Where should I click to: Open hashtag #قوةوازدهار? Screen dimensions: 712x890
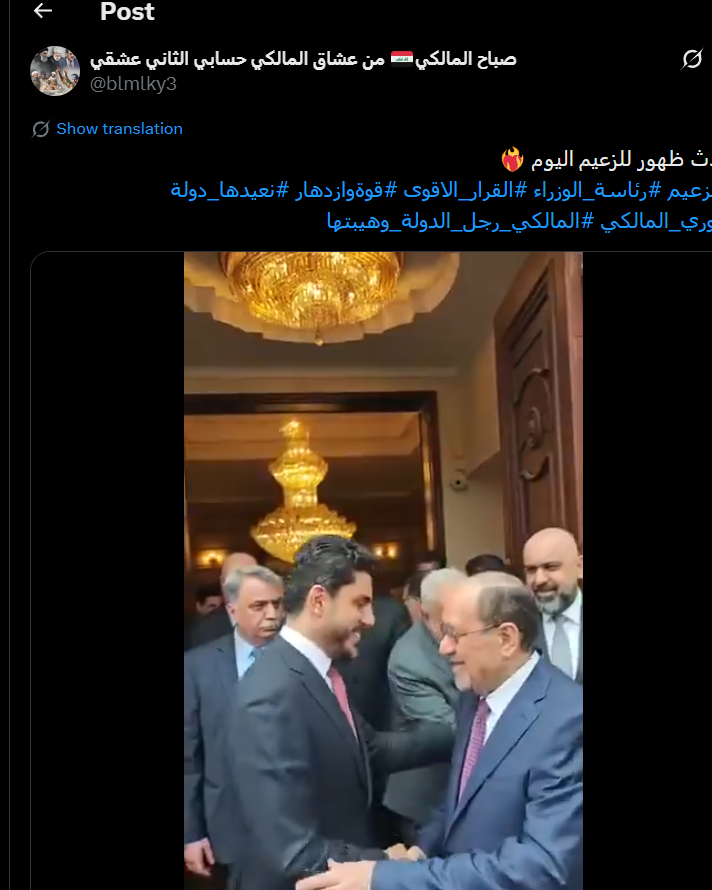pos(346,190)
